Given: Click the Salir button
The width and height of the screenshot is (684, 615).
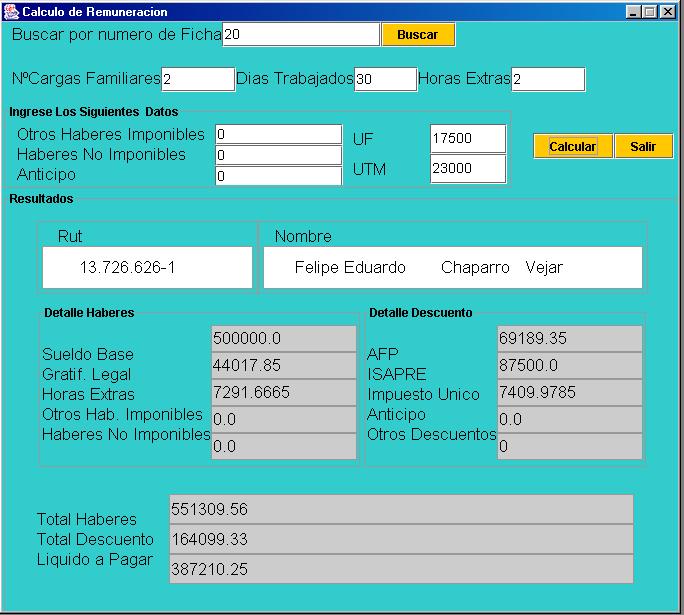Looking at the screenshot, I should pyautogui.click(x=643, y=147).
